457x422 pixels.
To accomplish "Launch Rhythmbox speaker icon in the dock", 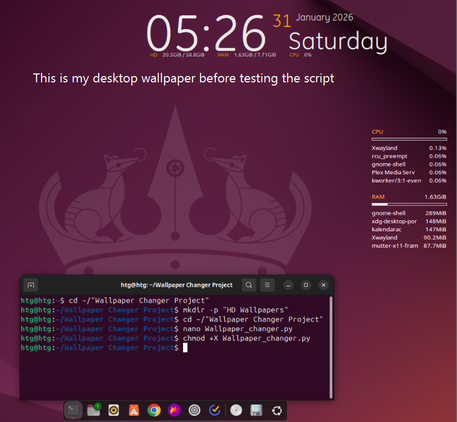I will [x=114, y=410].
